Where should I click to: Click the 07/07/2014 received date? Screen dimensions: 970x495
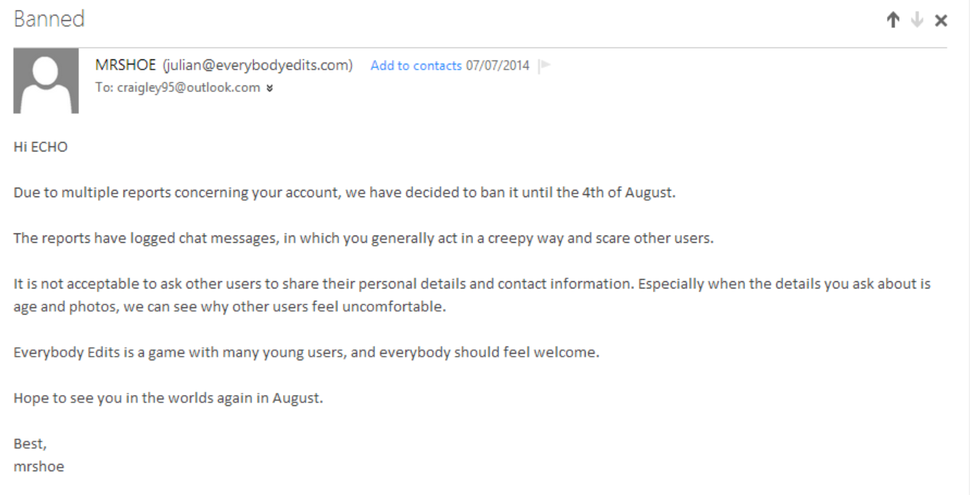(x=497, y=66)
